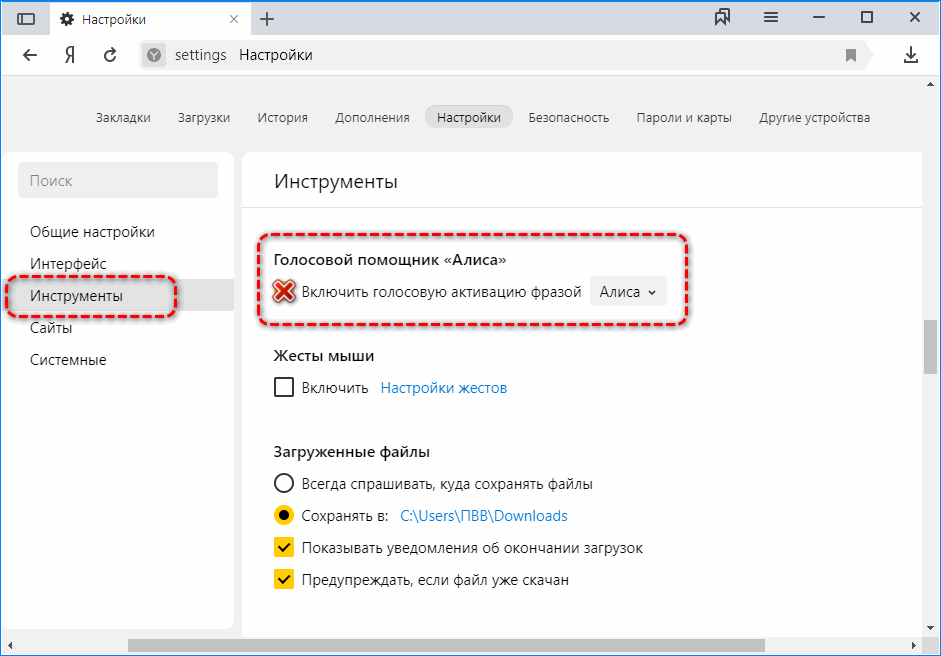This screenshot has height=656, width=941.
Task: Open the 'Пароли и карты' tab
Action: [x=684, y=117]
